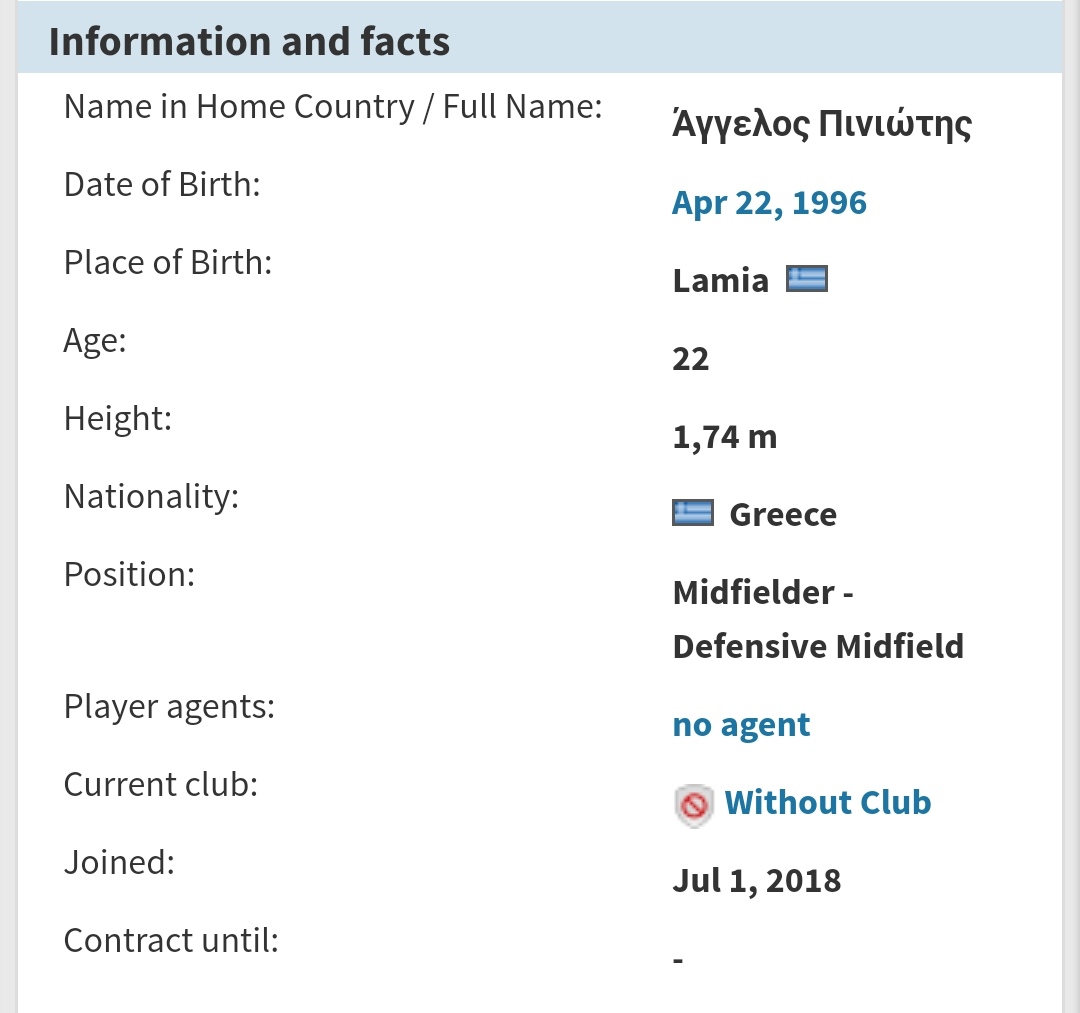Click the Greece nationality text
Screen dimensions: 1080x1013
pyautogui.click(x=783, y=514)
